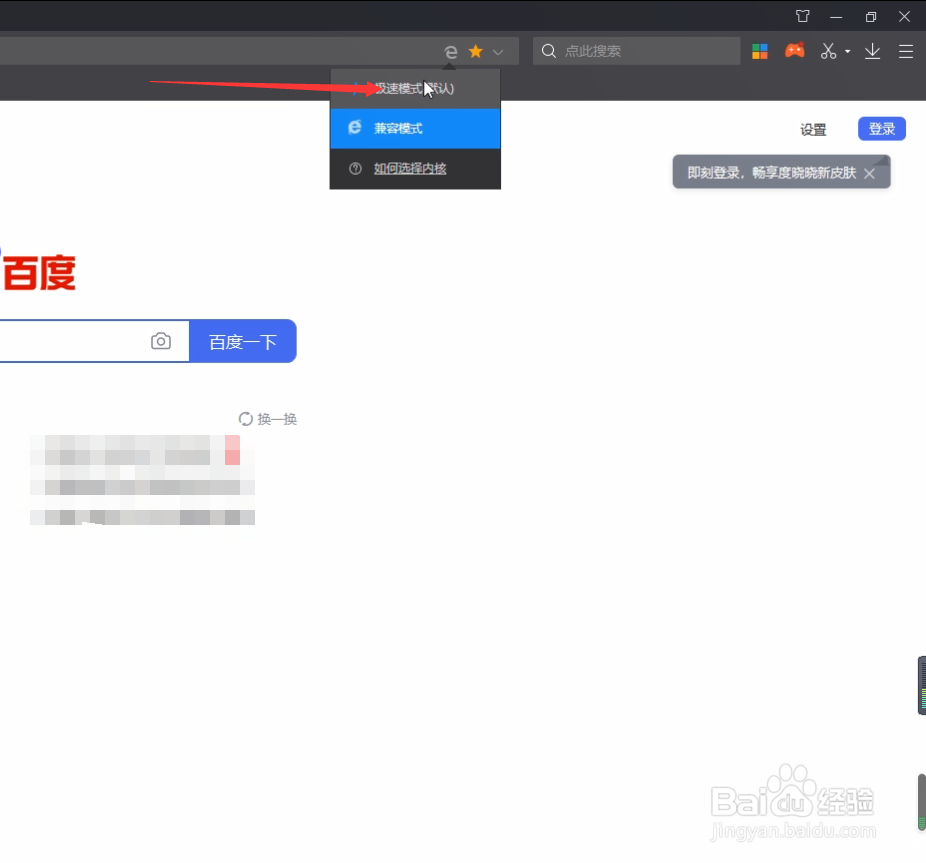Click the question mark help icon
Viewport: 926px width, 863px height.
pos(355,168)
